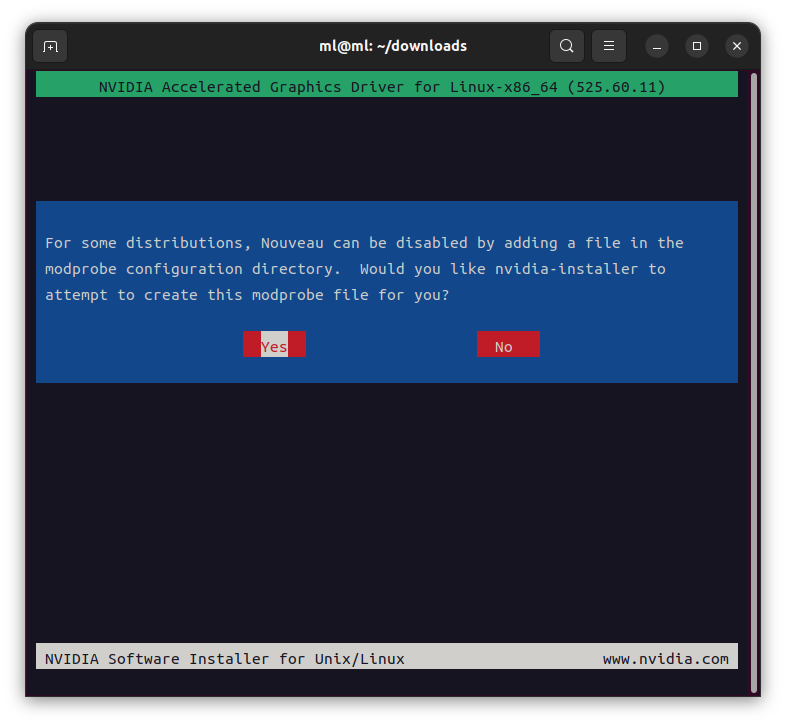The height and width of the screenshot is (725, 786).
Task: Click the 'modprobe configuration directory' message line
Action: click(355, 269)
